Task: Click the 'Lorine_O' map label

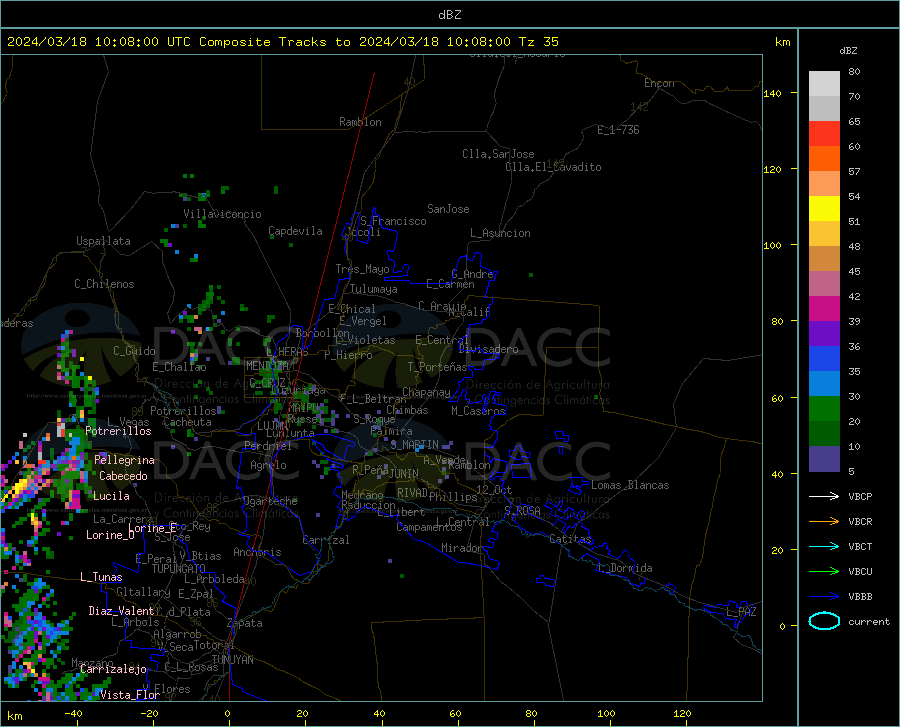Action: pyautogui.click(x=110, y=535)
